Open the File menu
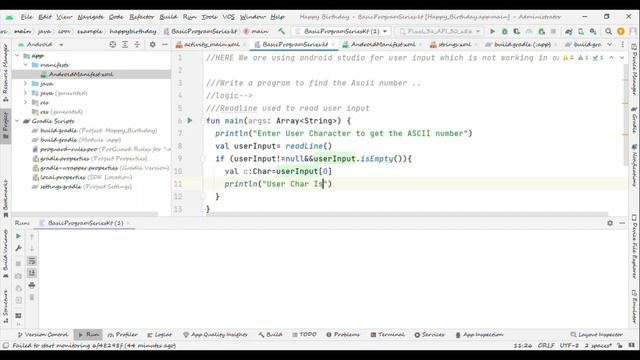Viewport: 640px width, 360px height. tap(27, 17)
